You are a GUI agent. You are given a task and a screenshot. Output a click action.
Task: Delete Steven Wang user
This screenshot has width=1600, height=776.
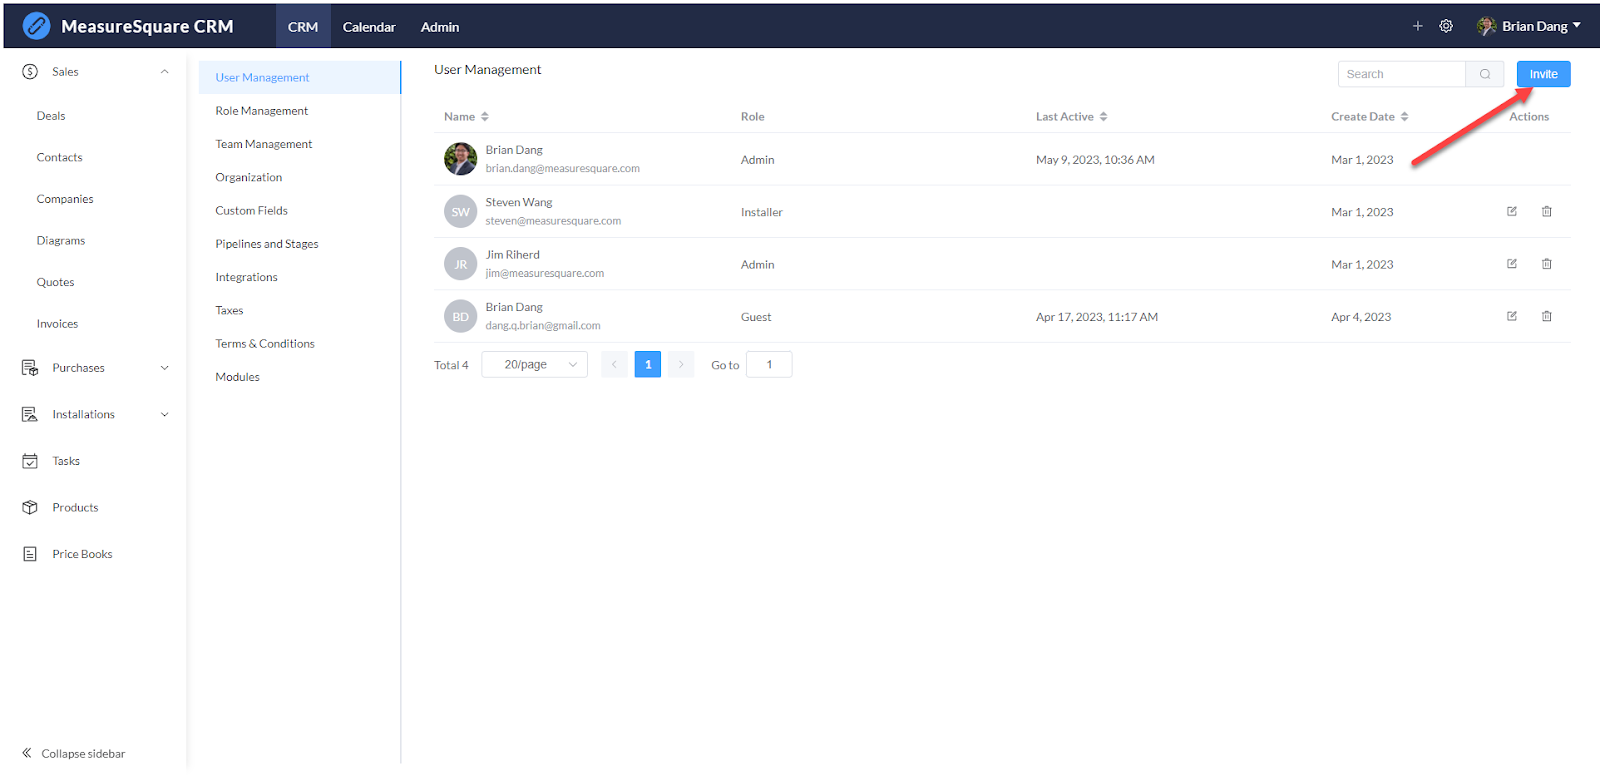tap(1547, 211)
